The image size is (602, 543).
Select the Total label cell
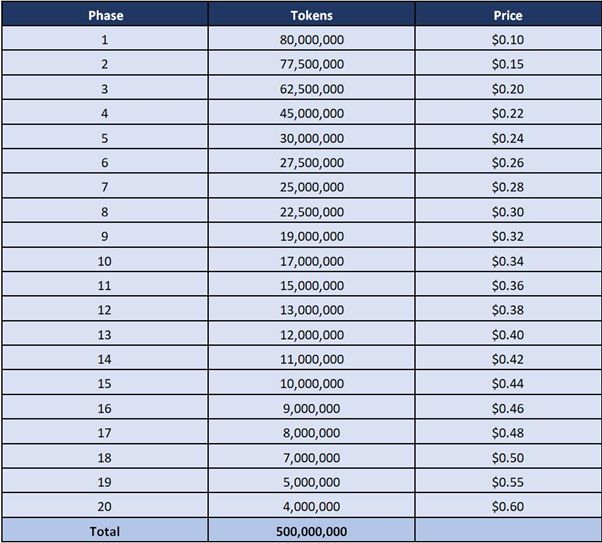coord(104,531)
